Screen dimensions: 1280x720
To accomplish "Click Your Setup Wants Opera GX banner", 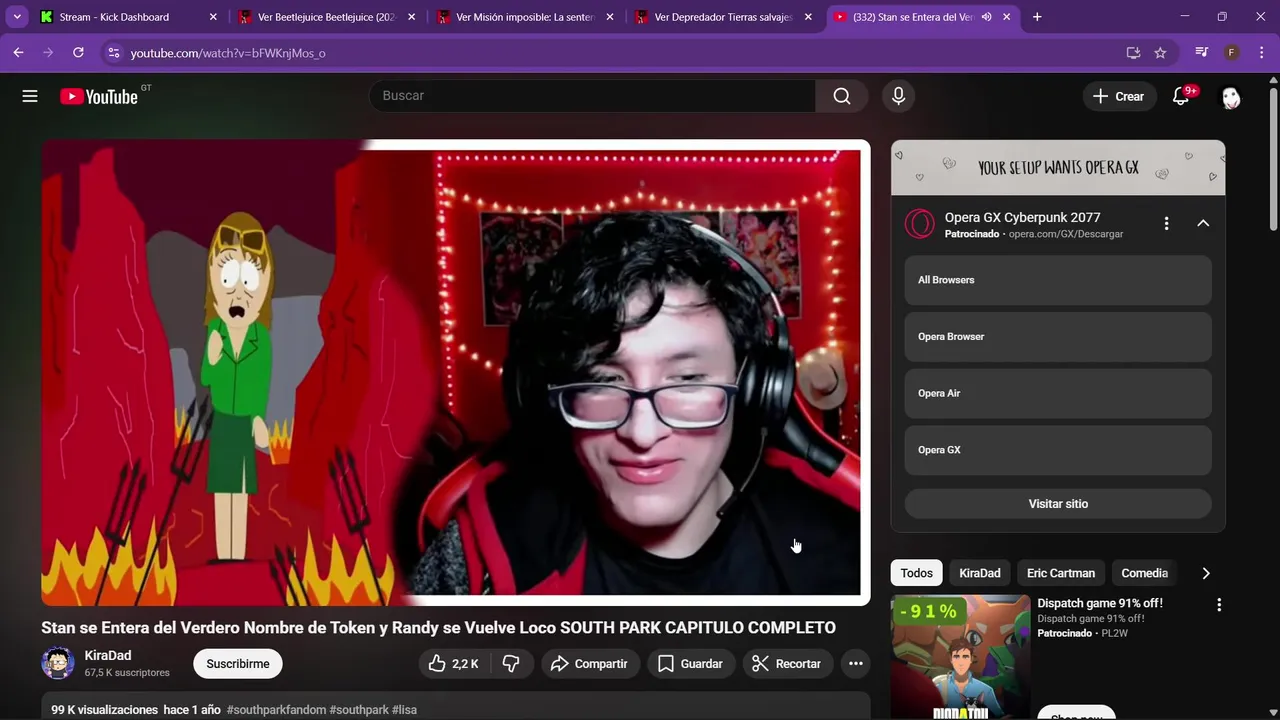I will 1058,168.
